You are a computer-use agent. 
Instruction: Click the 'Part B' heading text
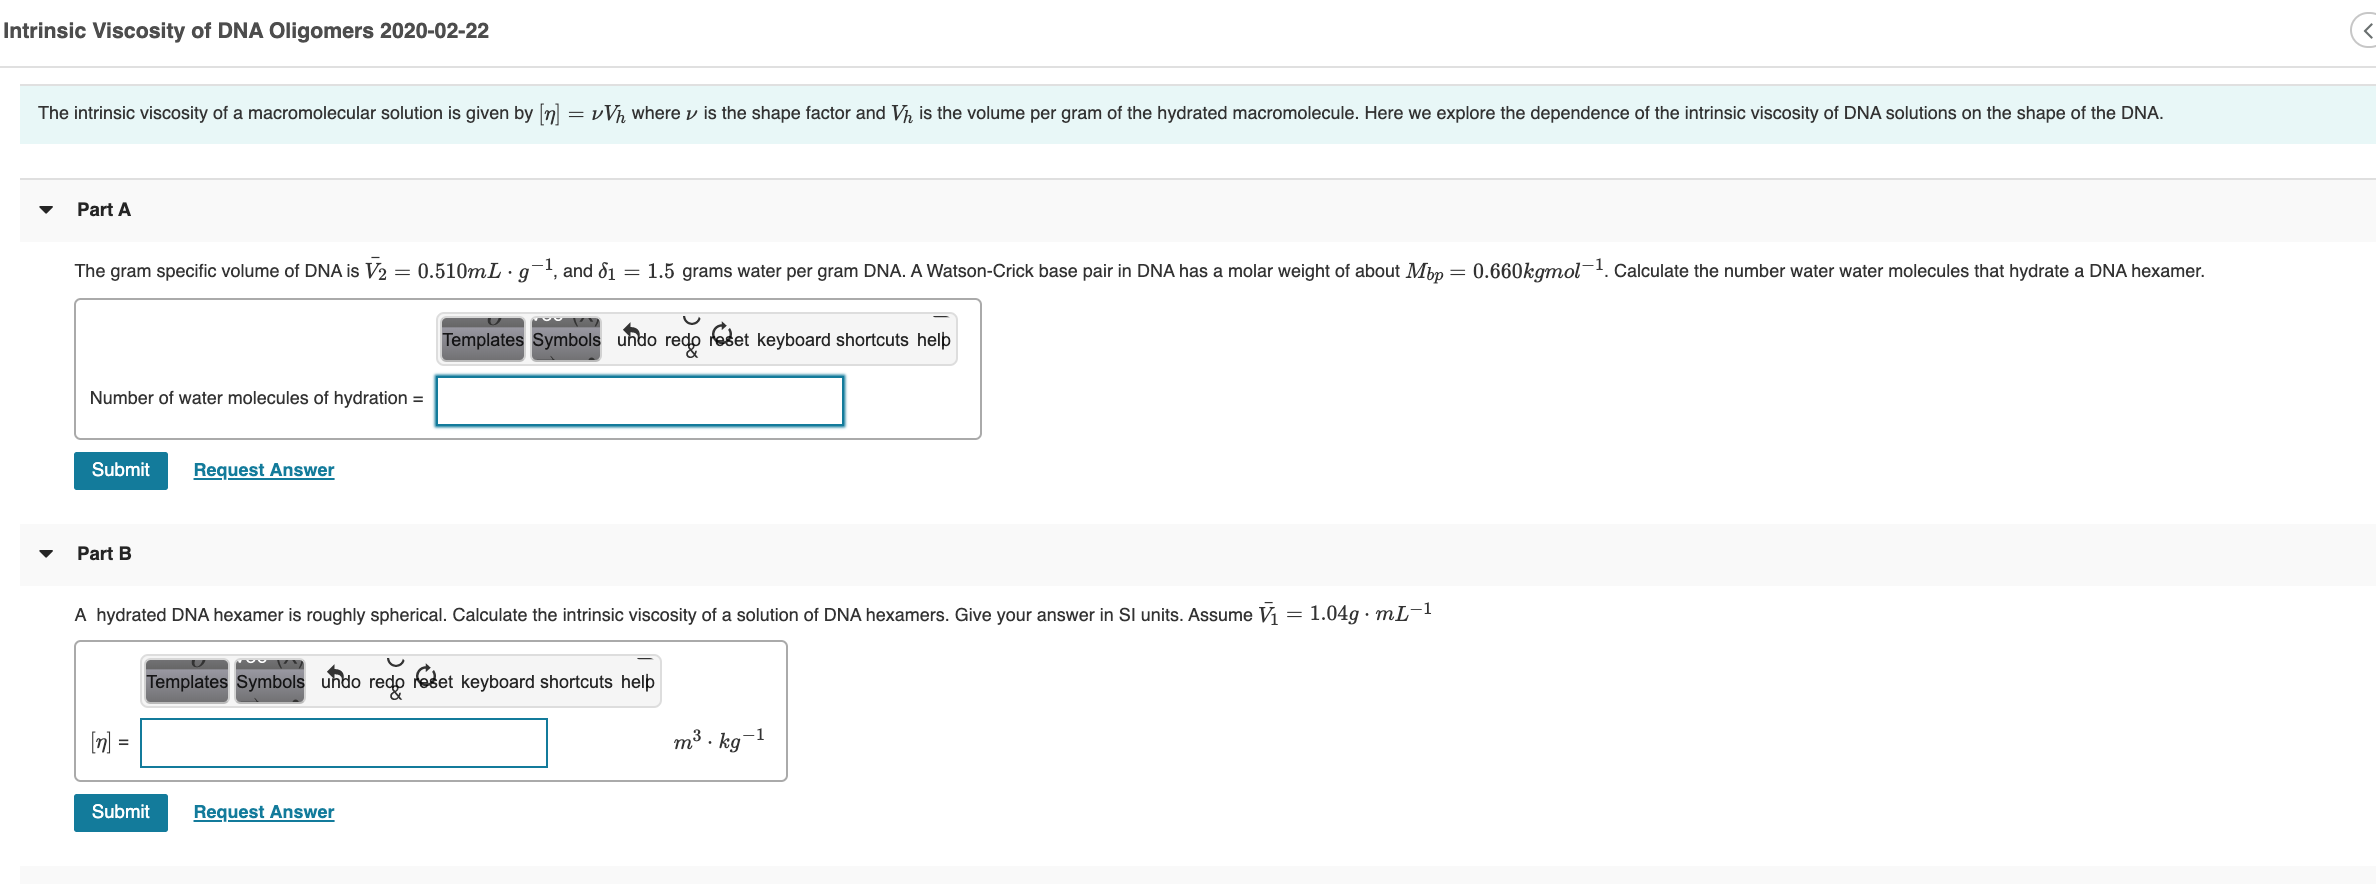point(104,554)
